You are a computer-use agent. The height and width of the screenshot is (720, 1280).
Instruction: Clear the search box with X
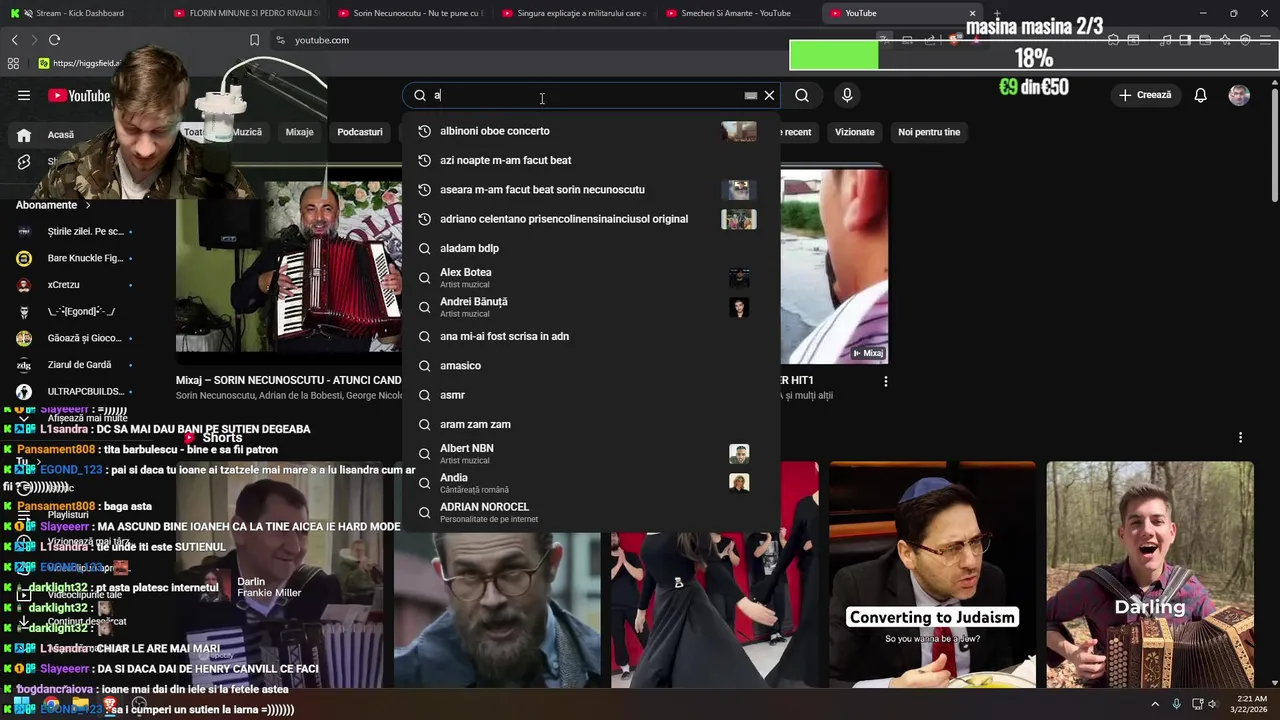click(769, 95)
